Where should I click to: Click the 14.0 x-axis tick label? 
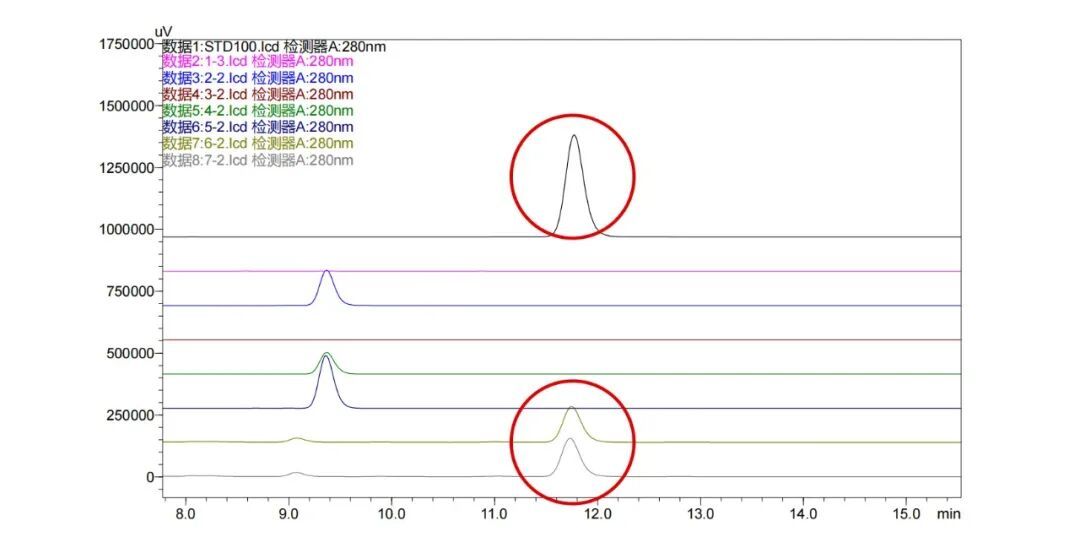coord(803,514)
